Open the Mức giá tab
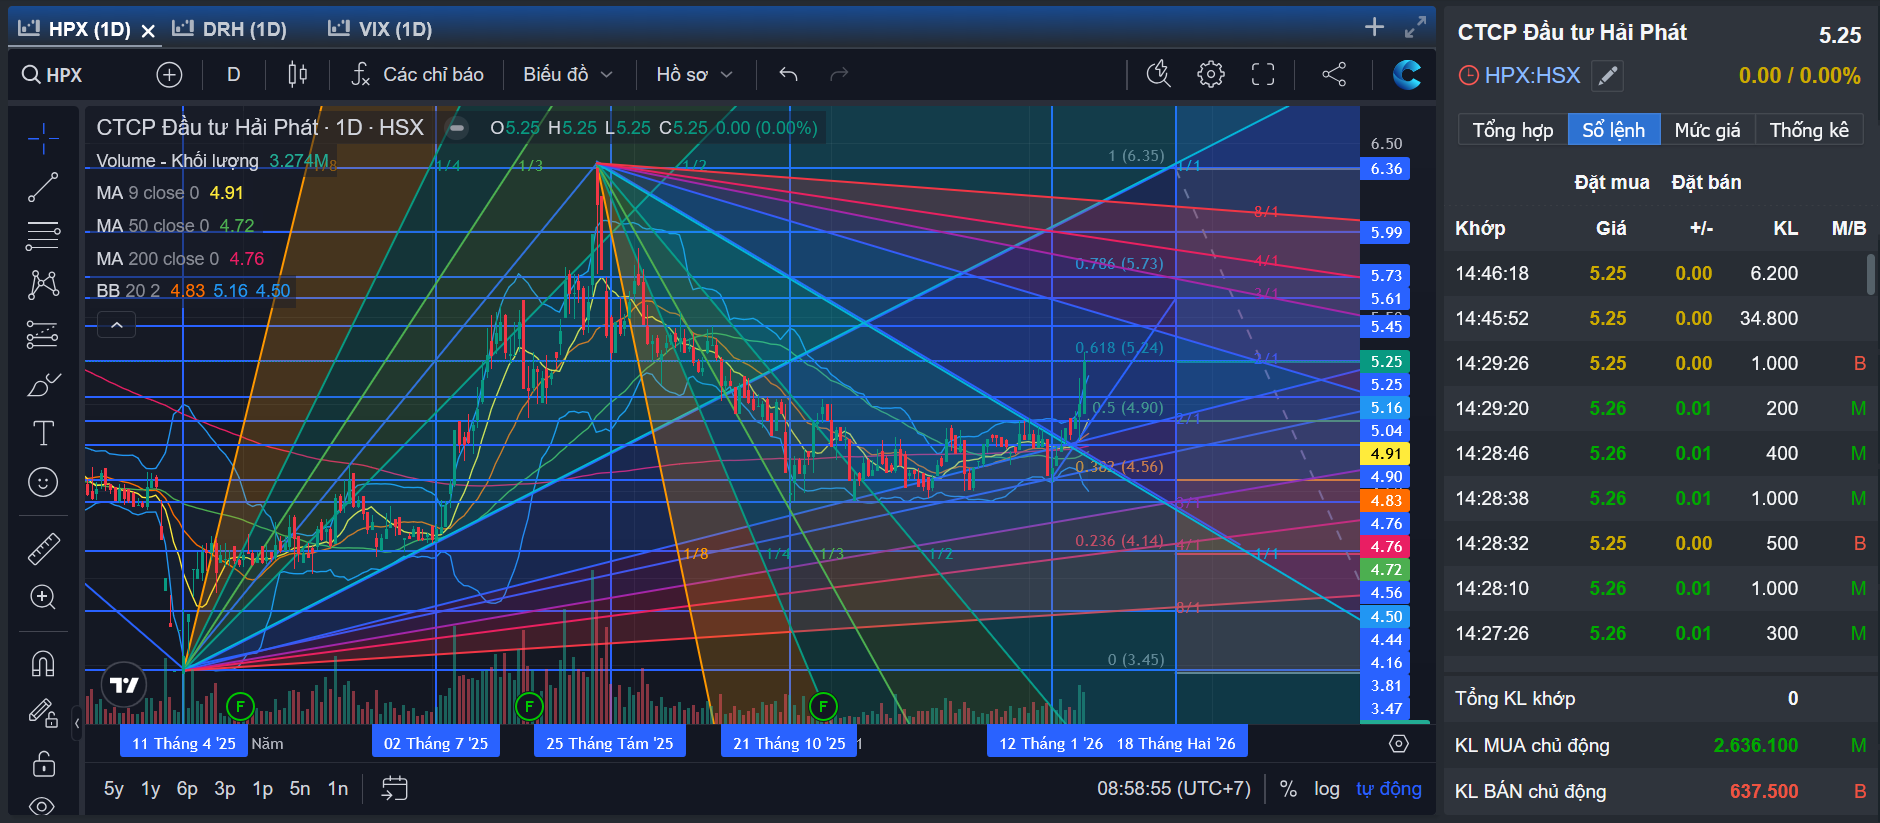Screen dimensions: 1880x823 1707,130
